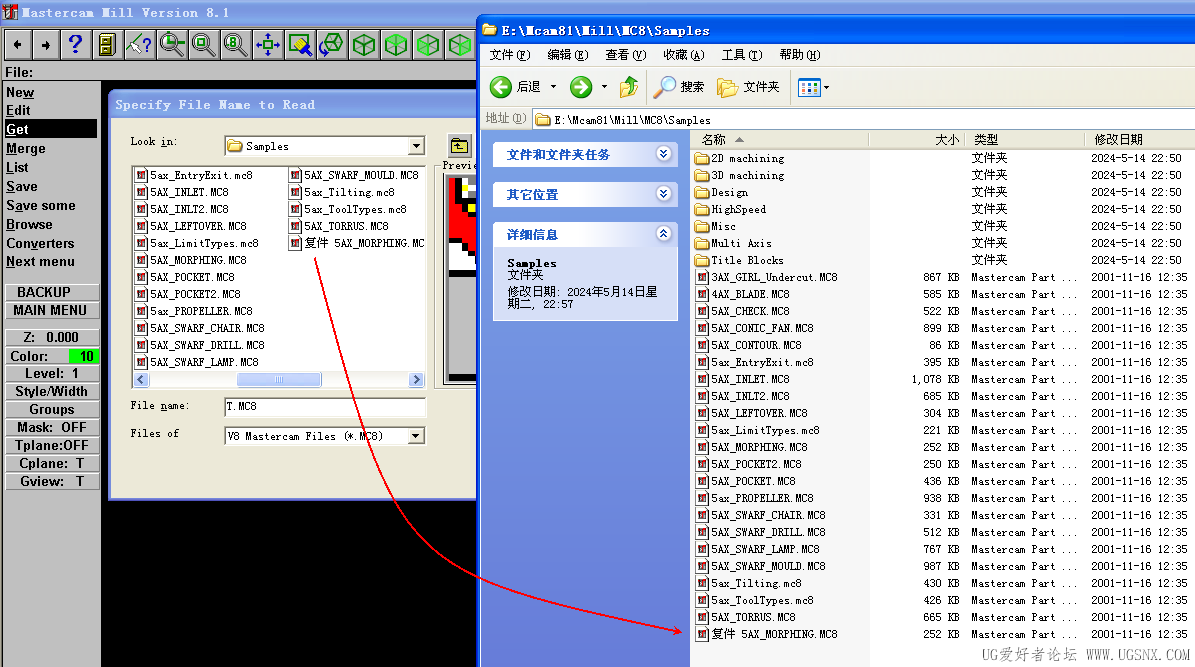Screen dimensions: 1195x667
Task: Go back in Explorer window
Action: pyautogui.click(x=515, y=87)
